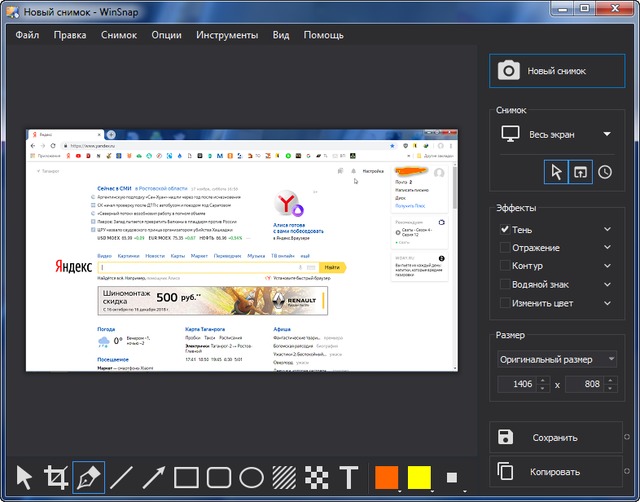Expand the Контур effect settings chevron
The height and width of the screenshot is (502, 640).
(x=607, y=266)
